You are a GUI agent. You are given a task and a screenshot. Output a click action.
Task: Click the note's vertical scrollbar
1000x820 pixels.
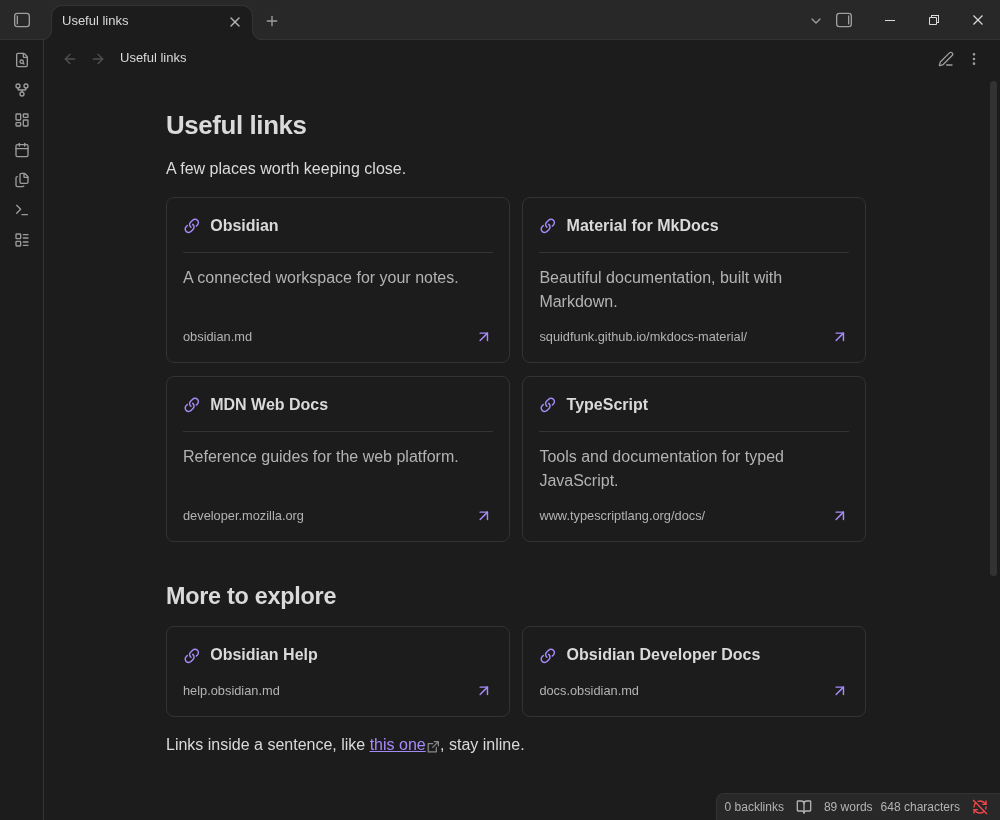(993, 328)
